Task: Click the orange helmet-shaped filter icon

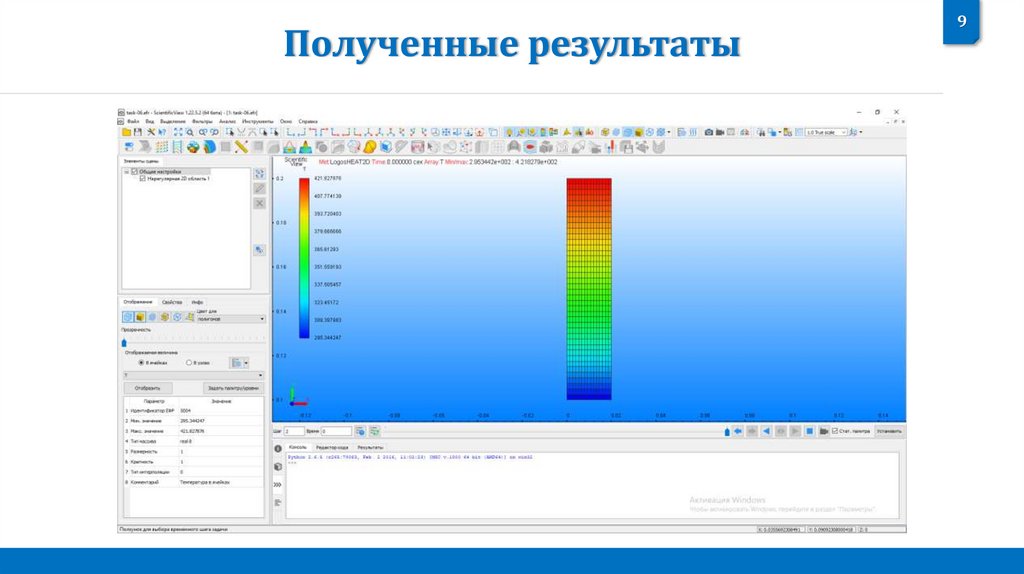Action: (370, 147)
